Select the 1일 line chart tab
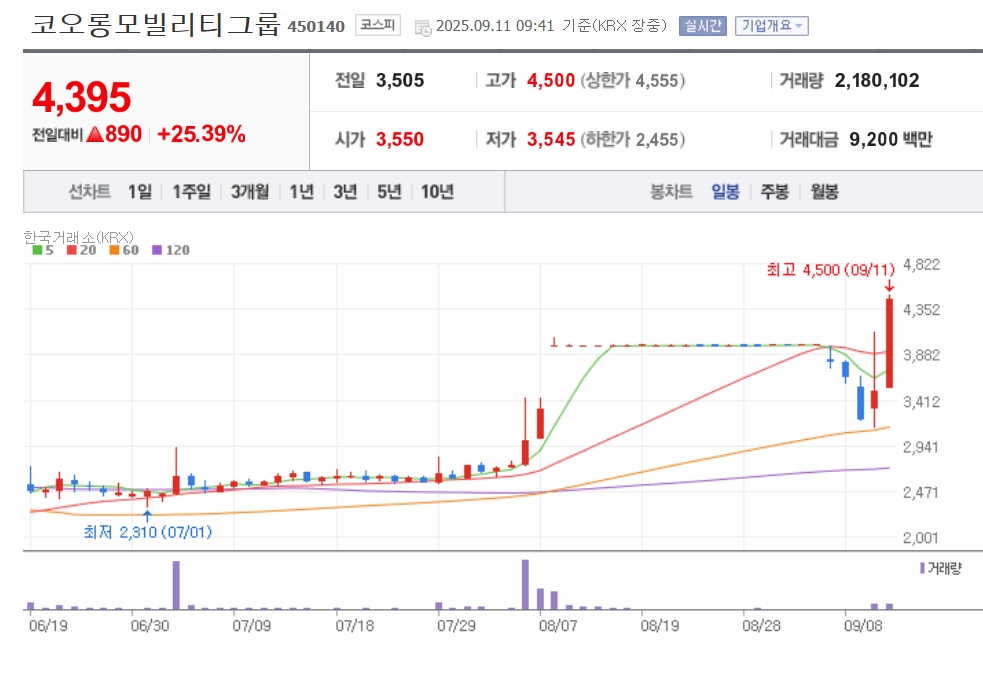 coord(140,192)
